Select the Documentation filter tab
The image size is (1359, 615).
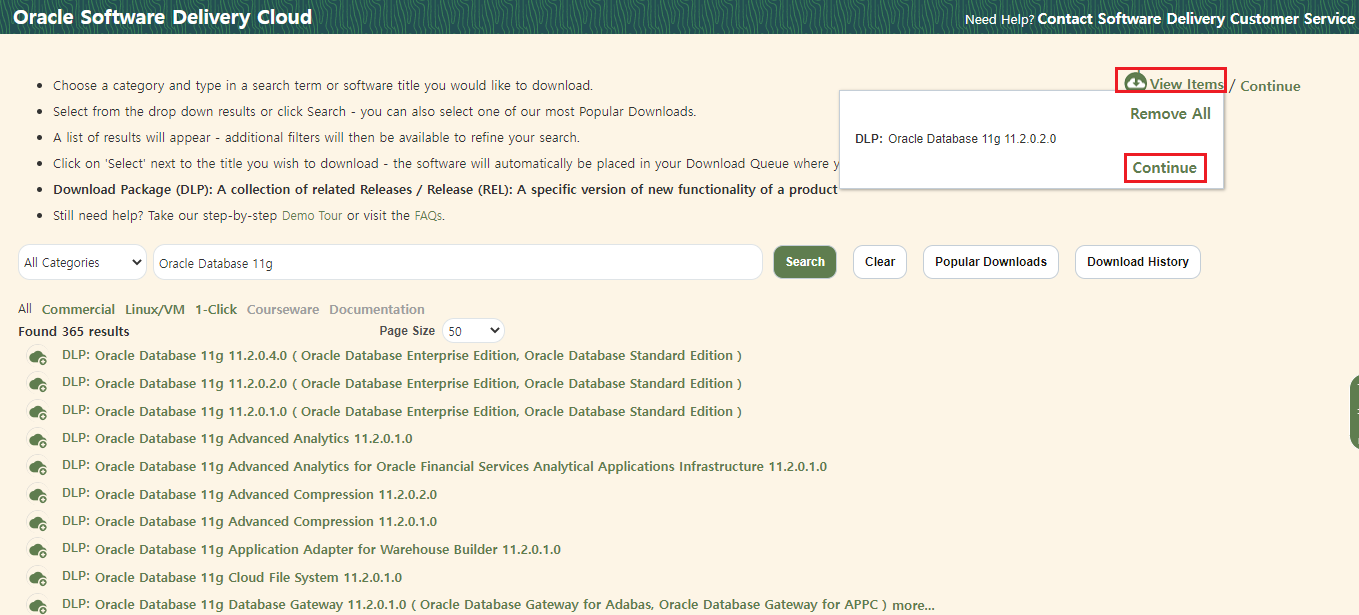click(x=377, y=310)
